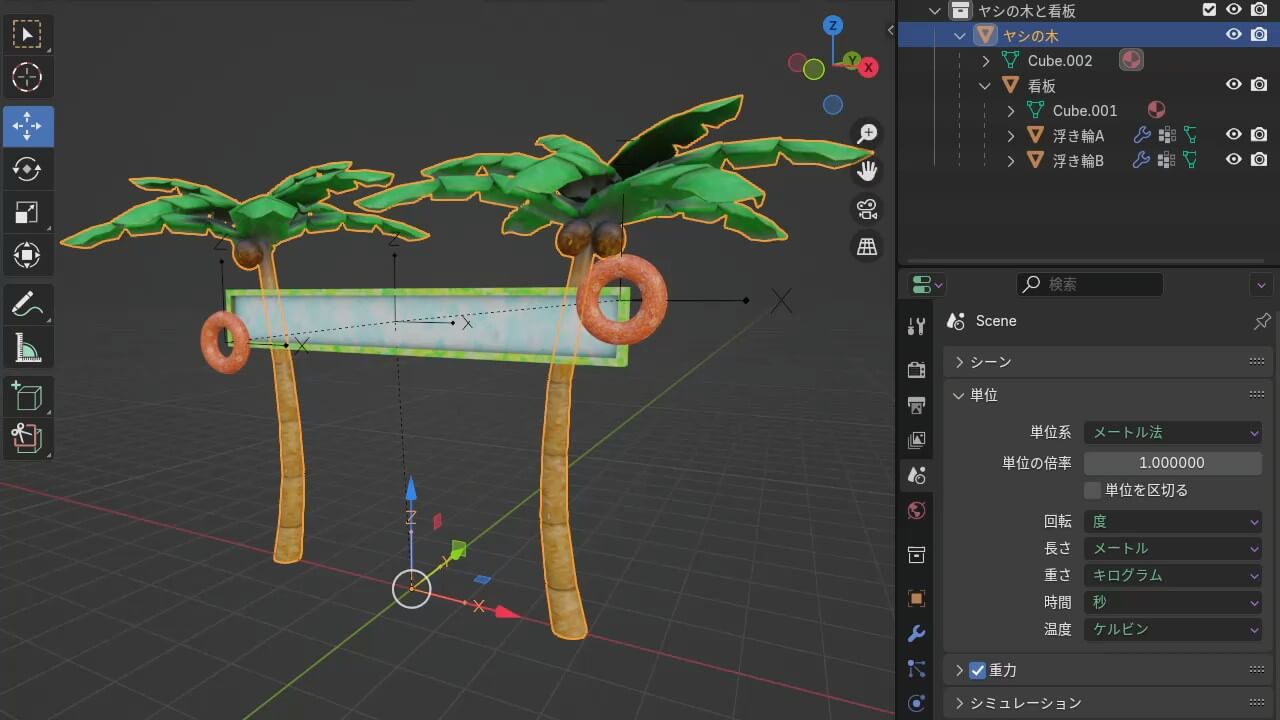
Task: Collapse the ヤシの木 collection
Action: click(958, 35)
